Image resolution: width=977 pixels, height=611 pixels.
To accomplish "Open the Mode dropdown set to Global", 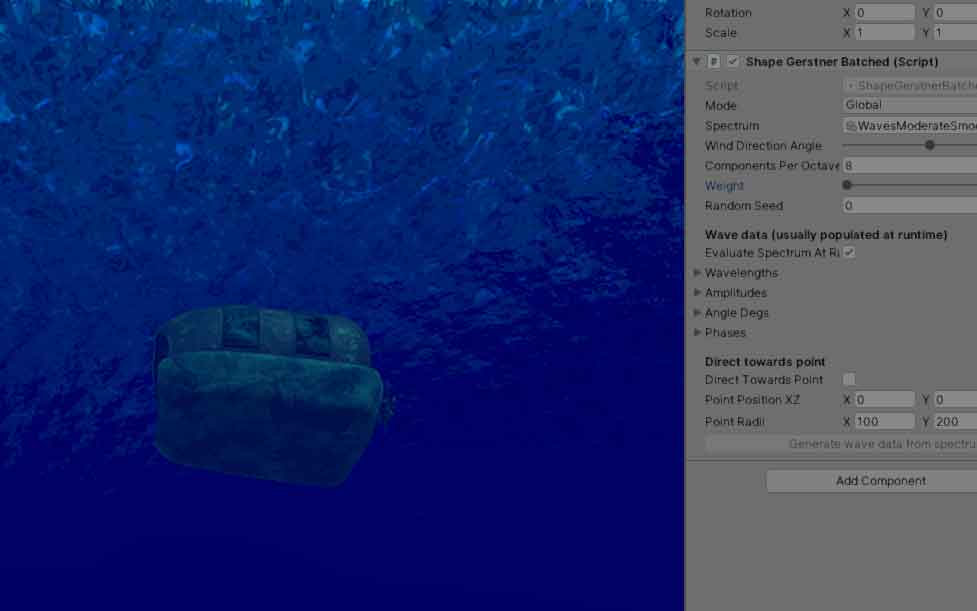I will coord(900,104).
